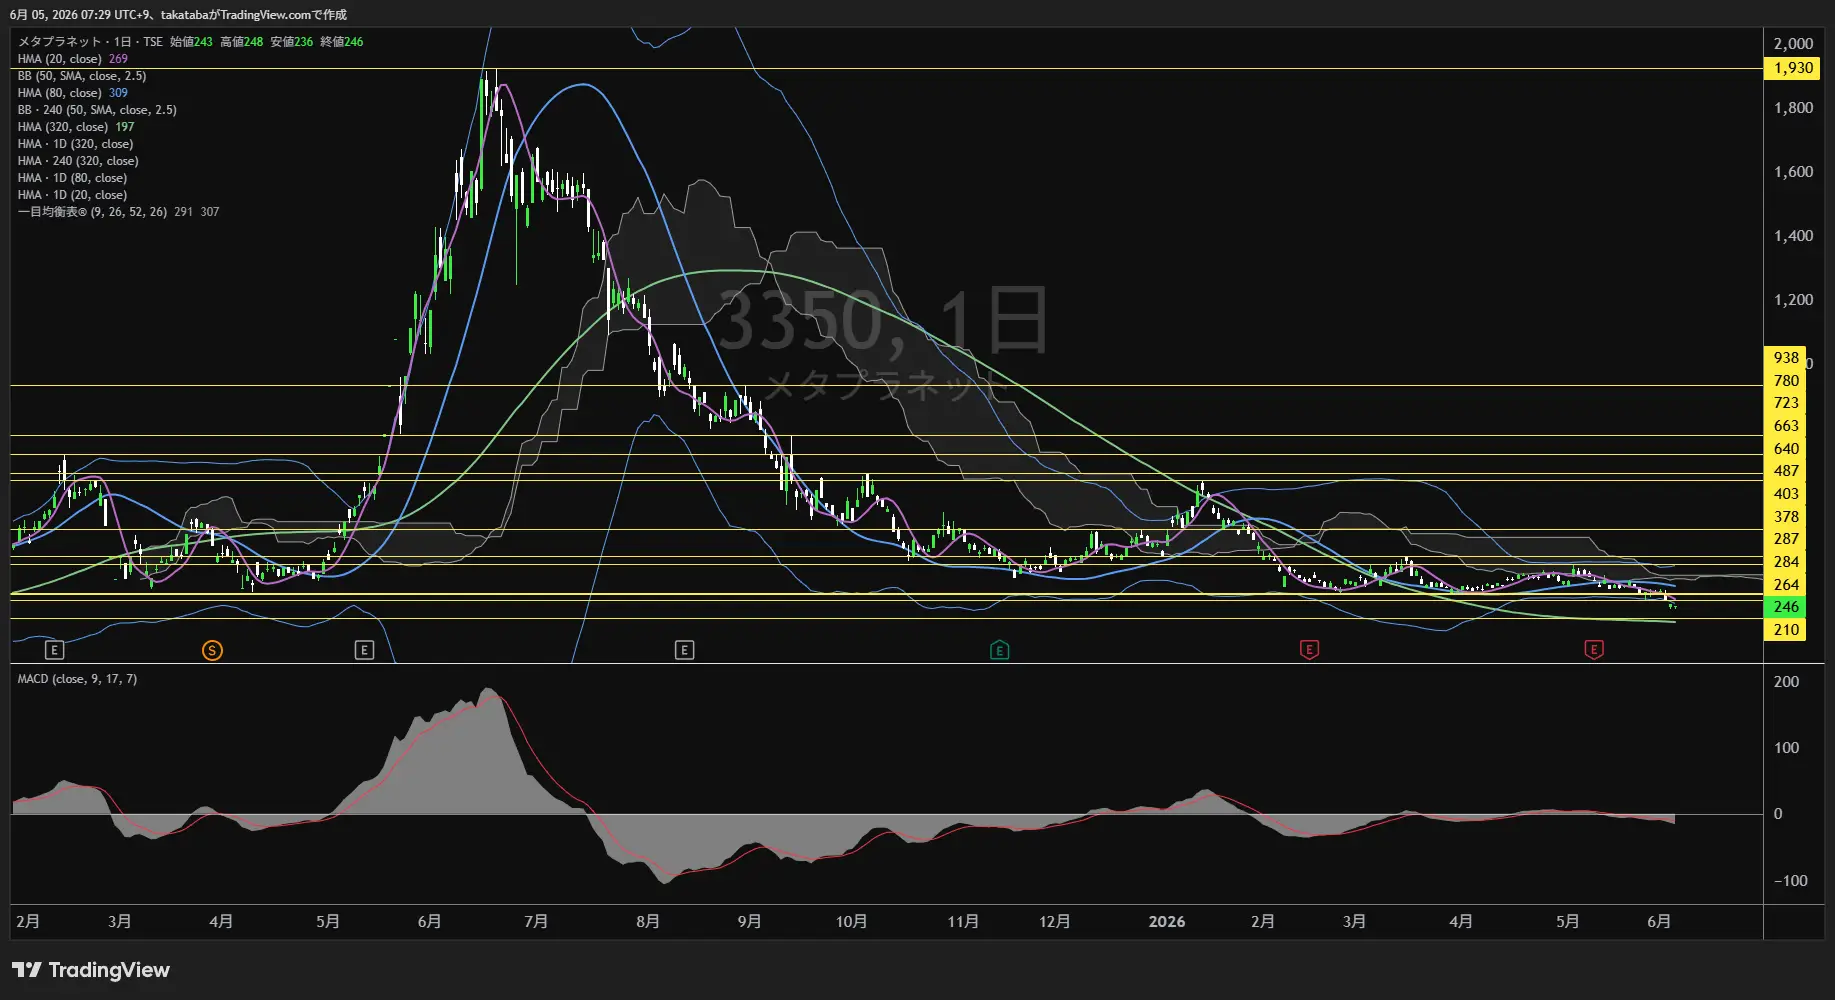The height and width of the screenshot is (1000, 1835).
Task: Click the 200 label on MACD axis
Action: [1786, 682]
